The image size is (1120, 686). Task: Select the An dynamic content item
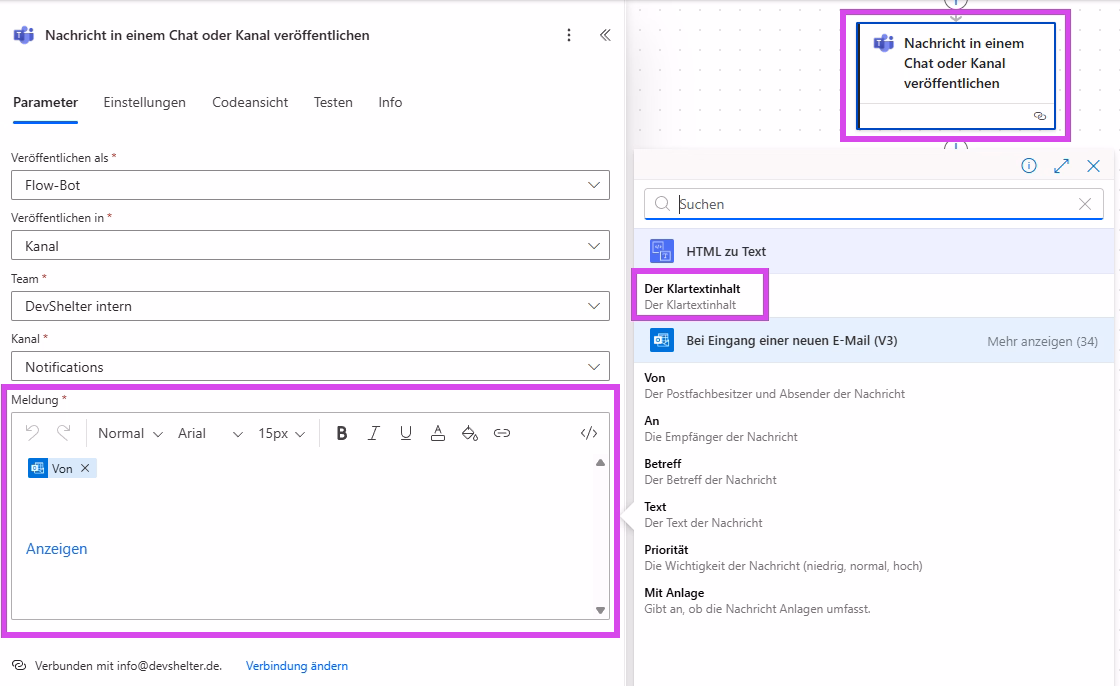(x=874, y=428)
